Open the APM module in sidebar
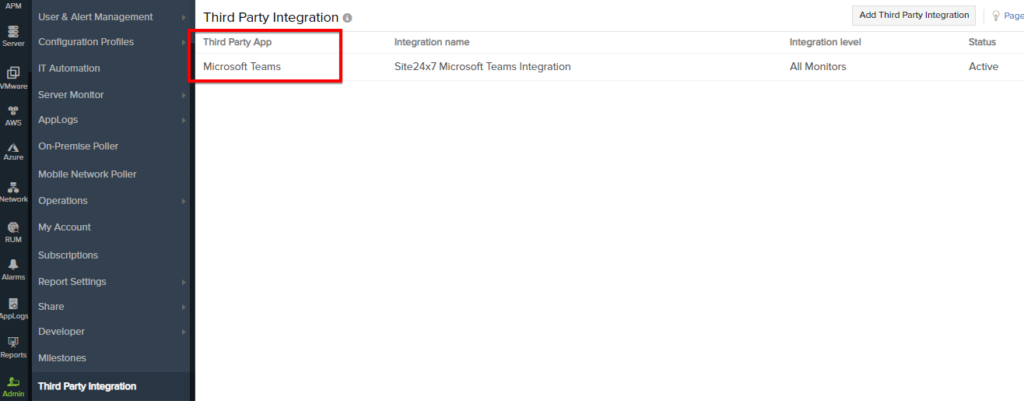The height and width of the screenshot is (401, 1024). click(x=13, y=5)
